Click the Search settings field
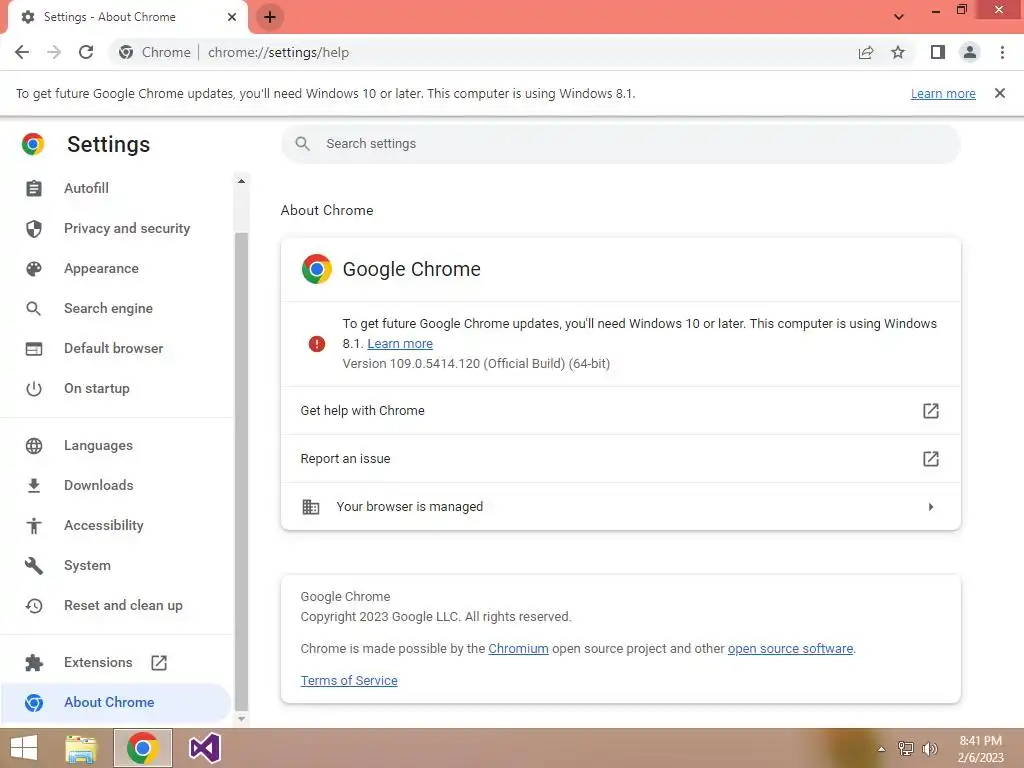The height and width of the screenshot is (768, 1024). (620, 144)
